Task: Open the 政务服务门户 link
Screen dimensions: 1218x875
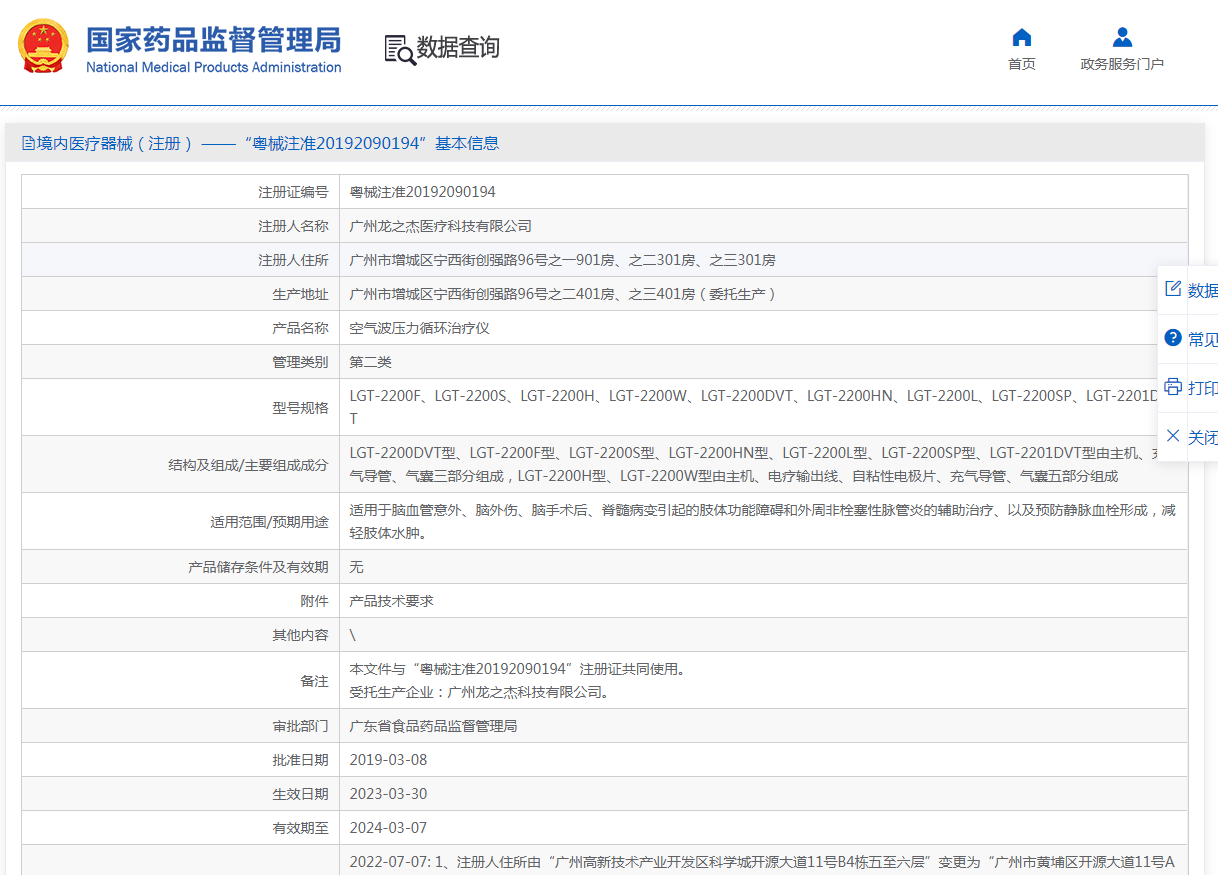Action: click(x=1122, y=64)
